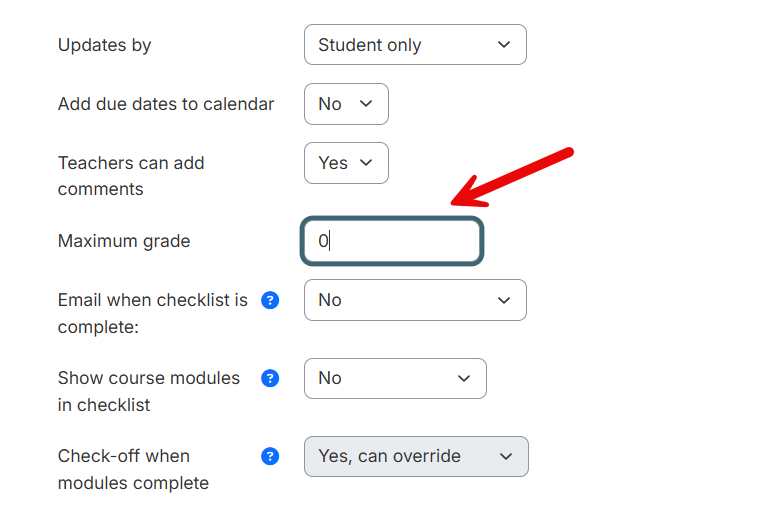Click the chevron beside No for due dates
Screen dimensions: 757x505
[x=366, y=104]
